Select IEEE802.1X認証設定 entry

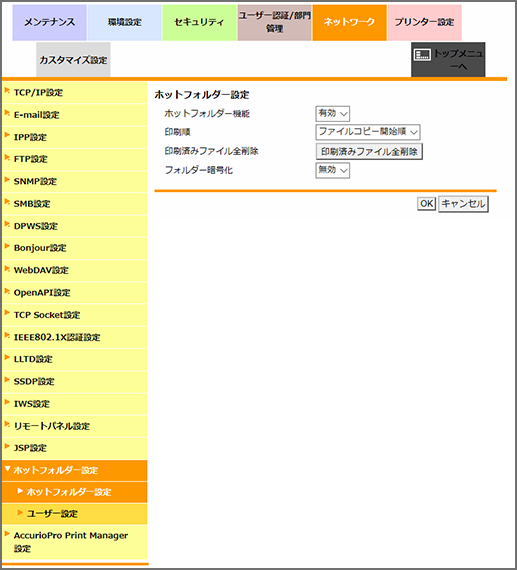pos(75,337)
